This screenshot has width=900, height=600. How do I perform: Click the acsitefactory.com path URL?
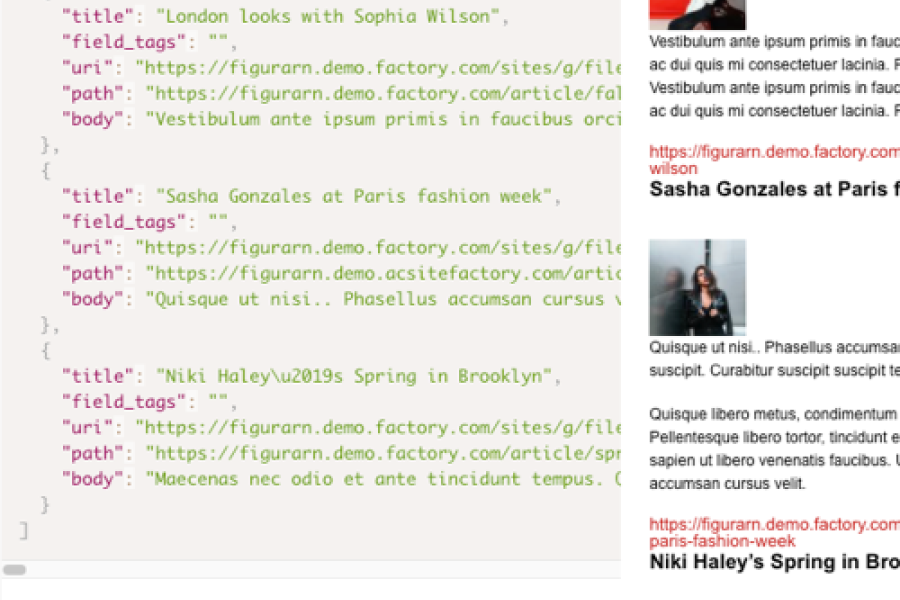(x=383, y=273)
